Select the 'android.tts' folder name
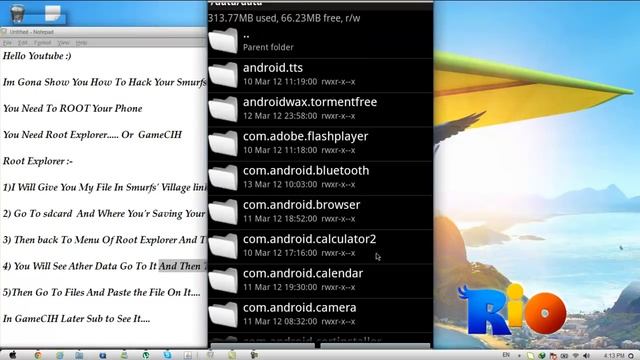The width and height of the screenshot is (640, 360). [273, 68]
